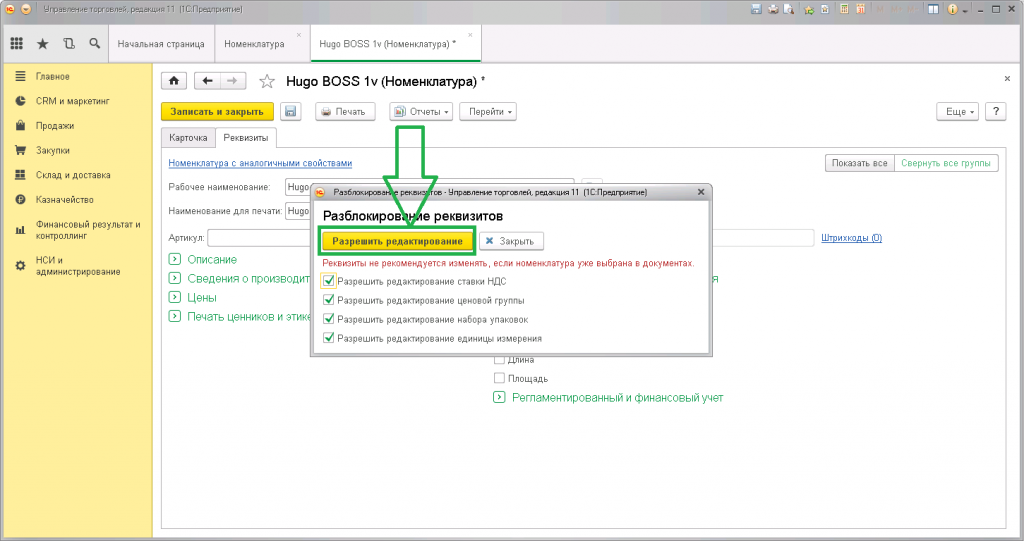The image size is (1024, 541).
Task: Open the information icon in title bar
Action: (952, 9)
